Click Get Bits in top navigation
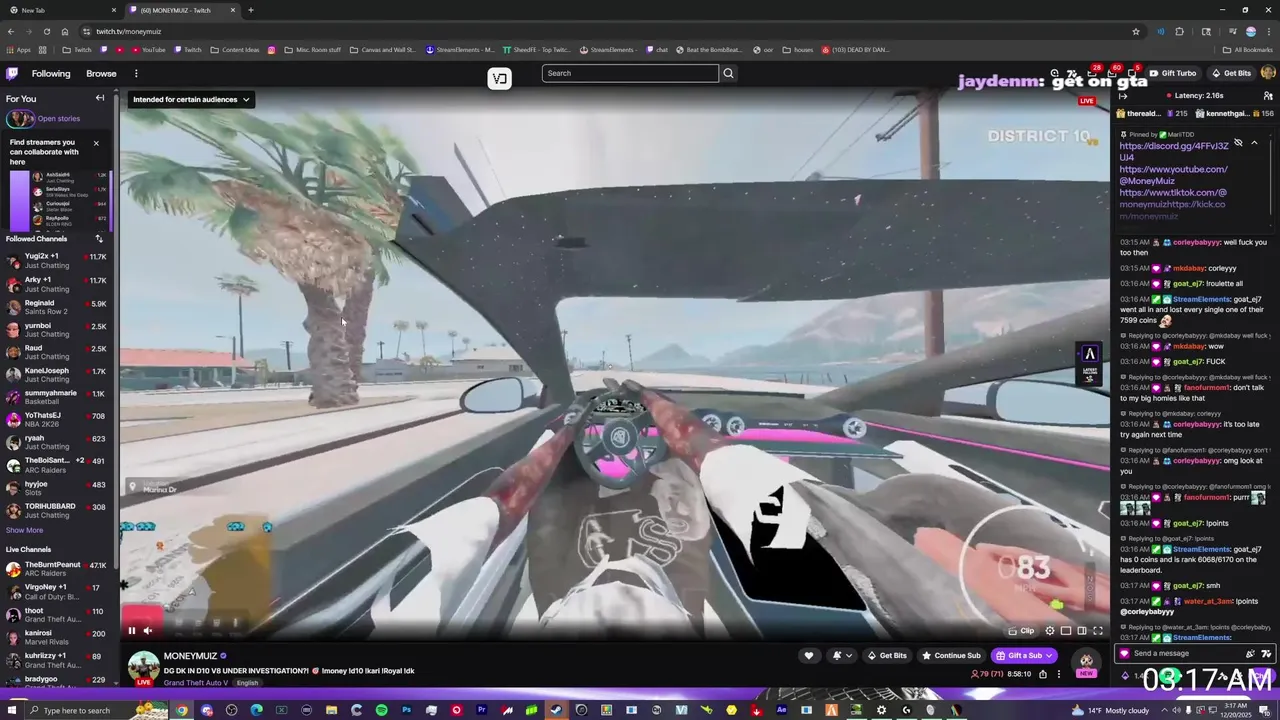The image size is (1280, 720). [x=1231, y=73]
